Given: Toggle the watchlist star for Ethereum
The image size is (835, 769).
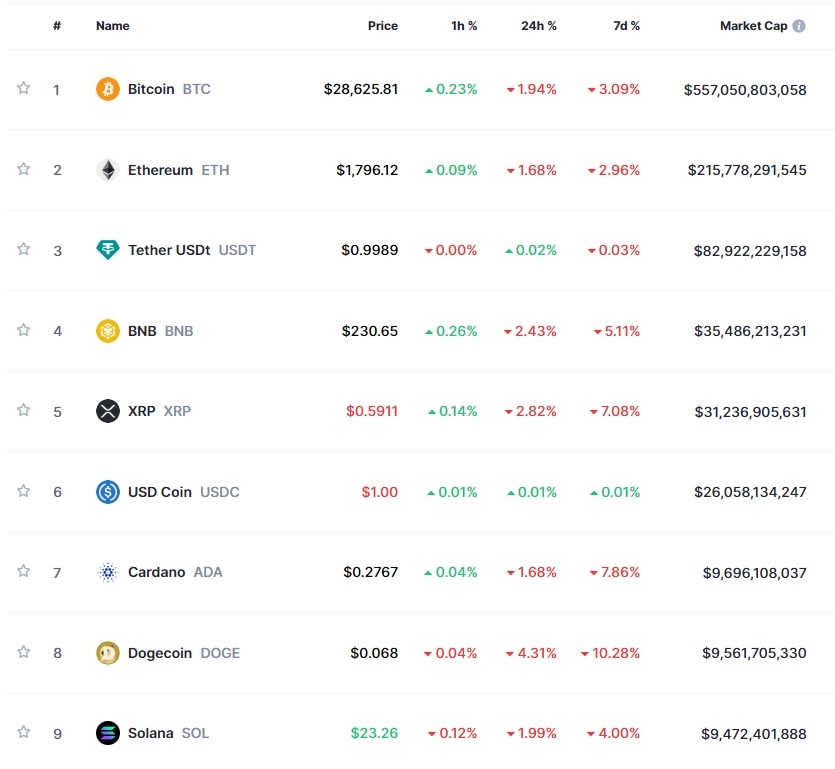Looking at the screenshot, I should click(x=23, y=169).
